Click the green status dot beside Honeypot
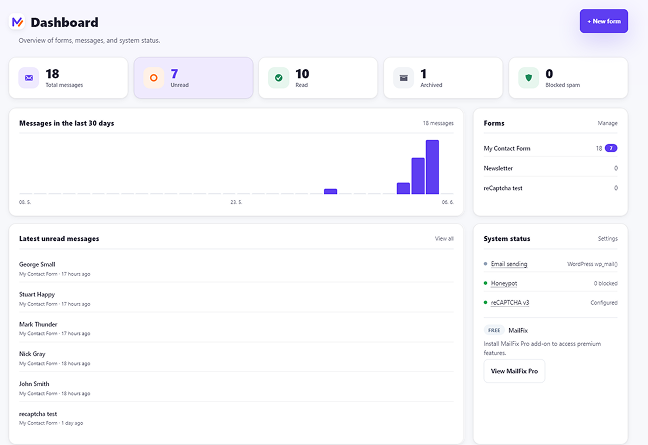The width and height of the screenshot is (648, 445). [x=485, y=283]
